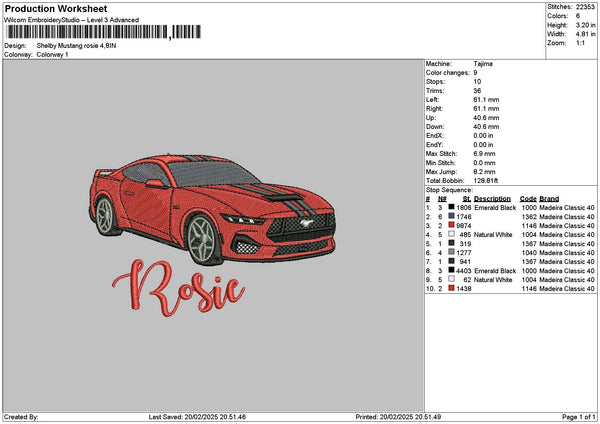Click the 'Created By:' footer label
This screenshot has width=600, height=424.
point(21,417)
